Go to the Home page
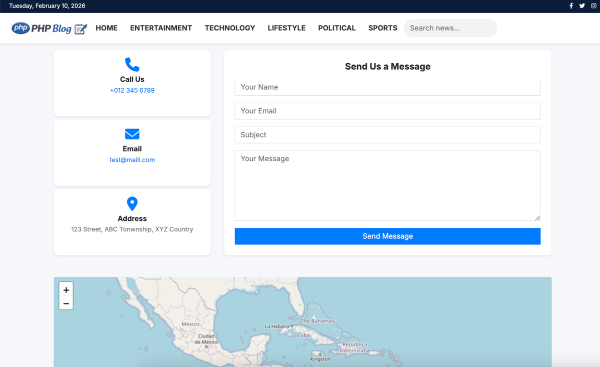 (106, 28)
